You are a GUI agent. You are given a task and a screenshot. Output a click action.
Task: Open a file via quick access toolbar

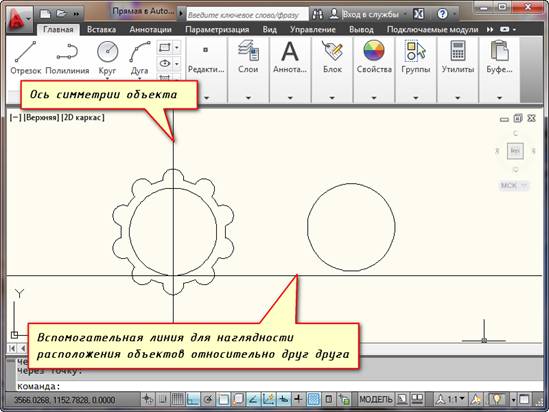coord(61,14)
